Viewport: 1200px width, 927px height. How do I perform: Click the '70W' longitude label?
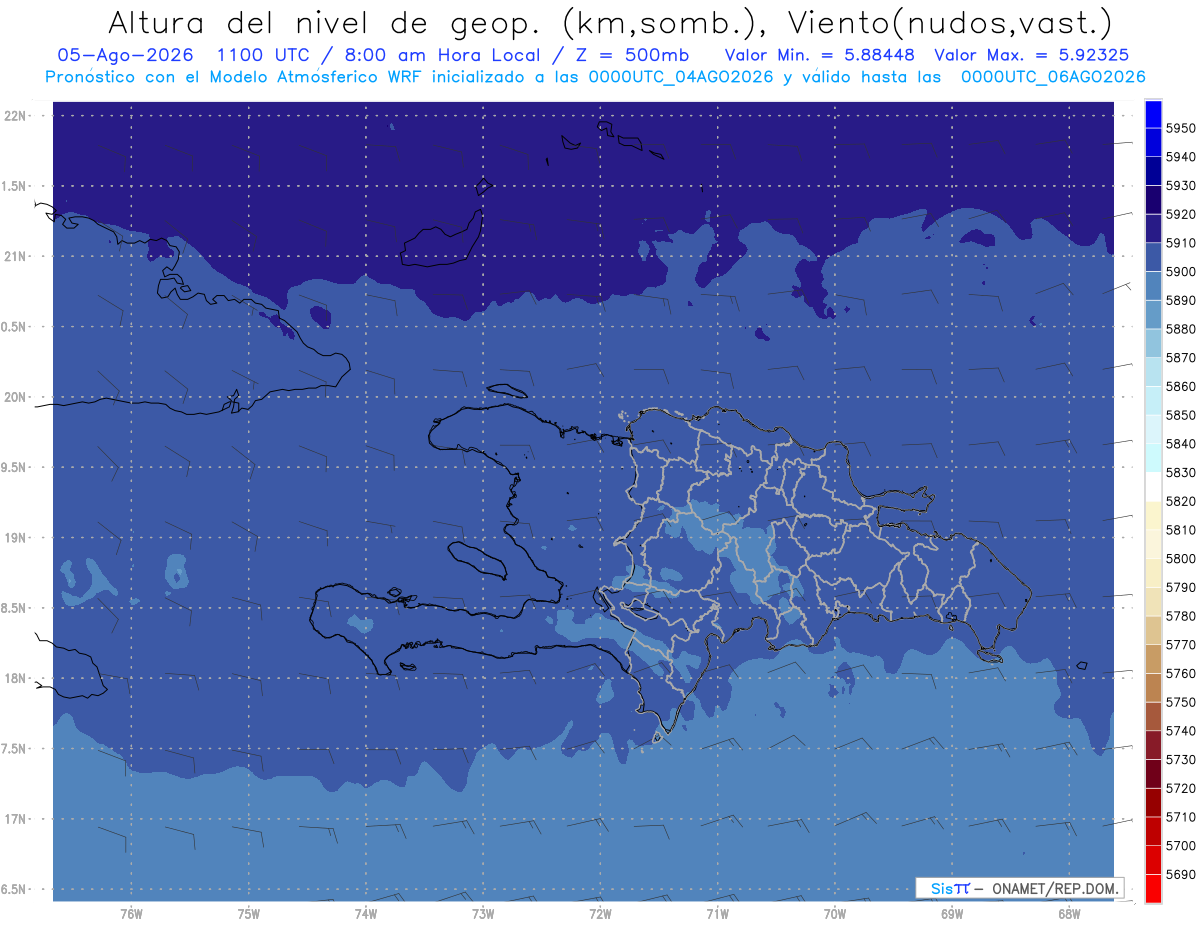pyautogui.click(x=835, y=914)
